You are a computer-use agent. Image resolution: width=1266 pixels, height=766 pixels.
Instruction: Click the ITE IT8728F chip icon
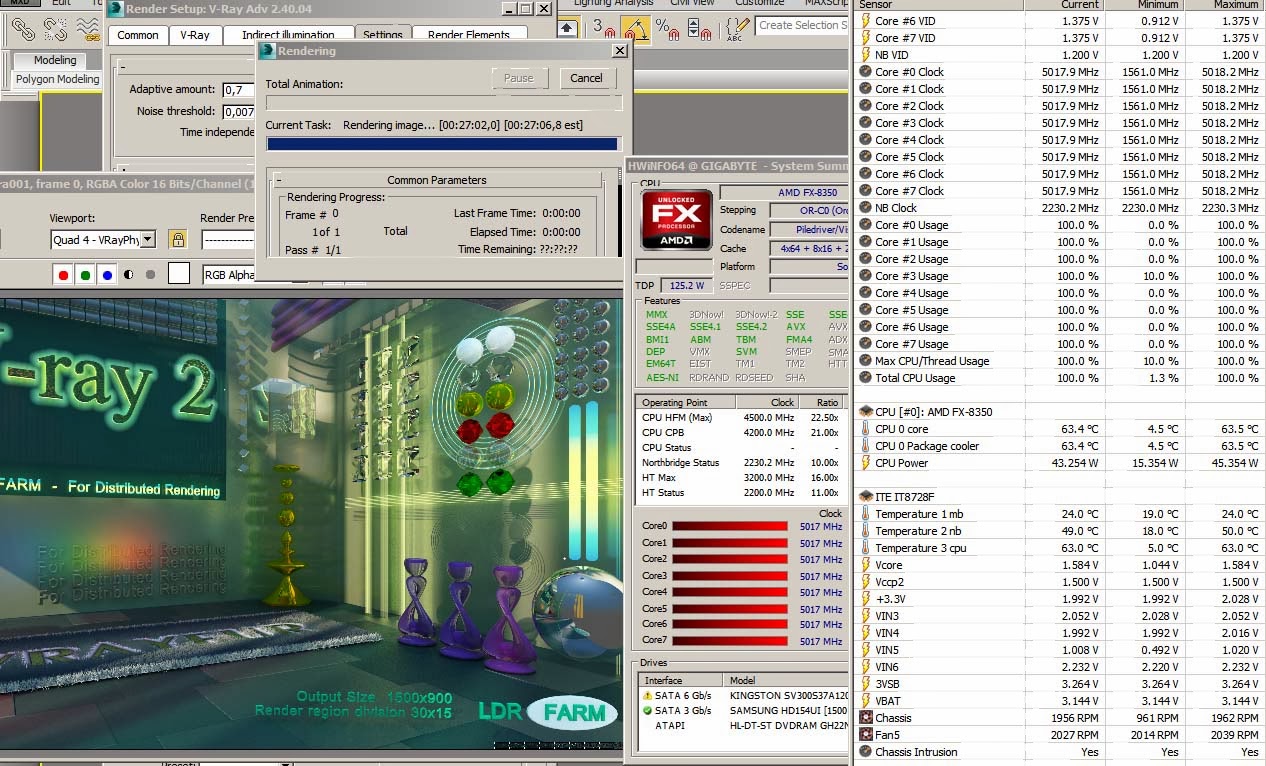coord(866,497)
